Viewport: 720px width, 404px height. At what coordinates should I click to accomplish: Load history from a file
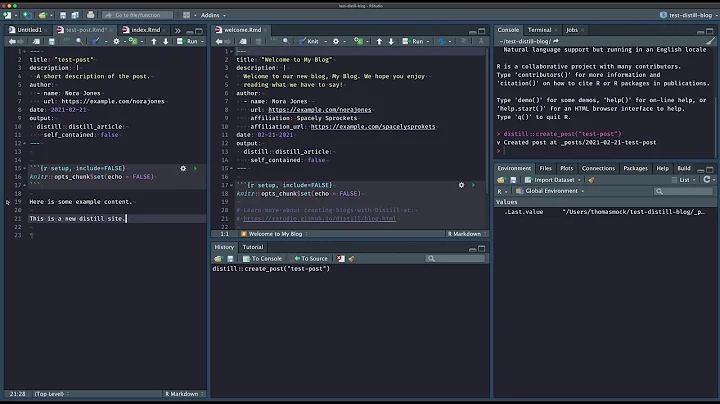(x=218, y=259)
